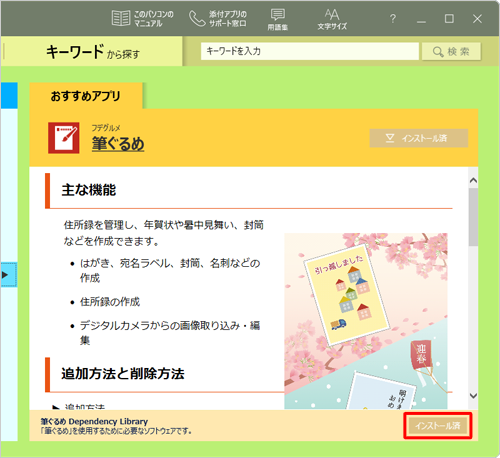Open 添付アプリのサポート窓口 support contacts
The width and height of the screenshot is (500, 458).
click(218, 19)
